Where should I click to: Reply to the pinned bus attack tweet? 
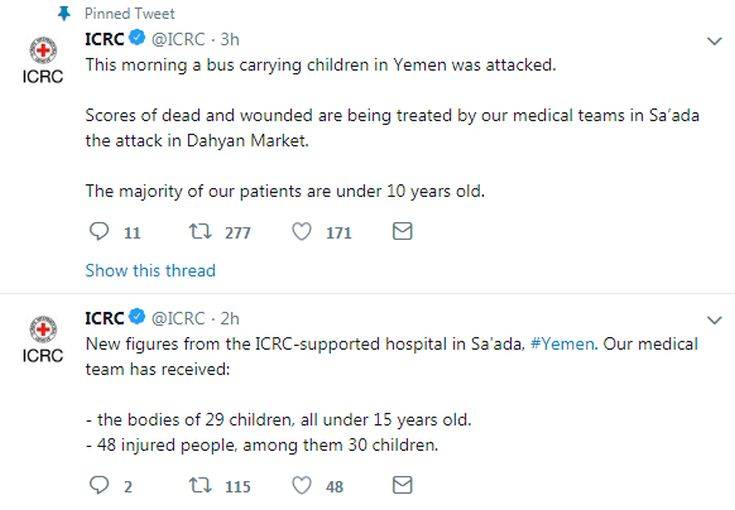coord(98,232)
